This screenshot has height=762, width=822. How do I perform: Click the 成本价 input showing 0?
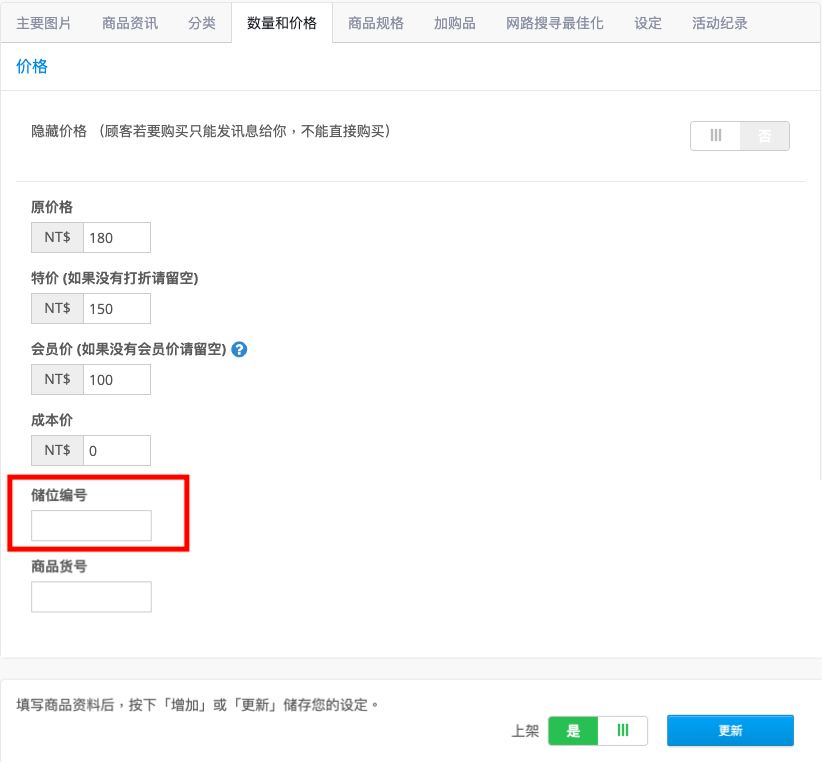[116, 450]
